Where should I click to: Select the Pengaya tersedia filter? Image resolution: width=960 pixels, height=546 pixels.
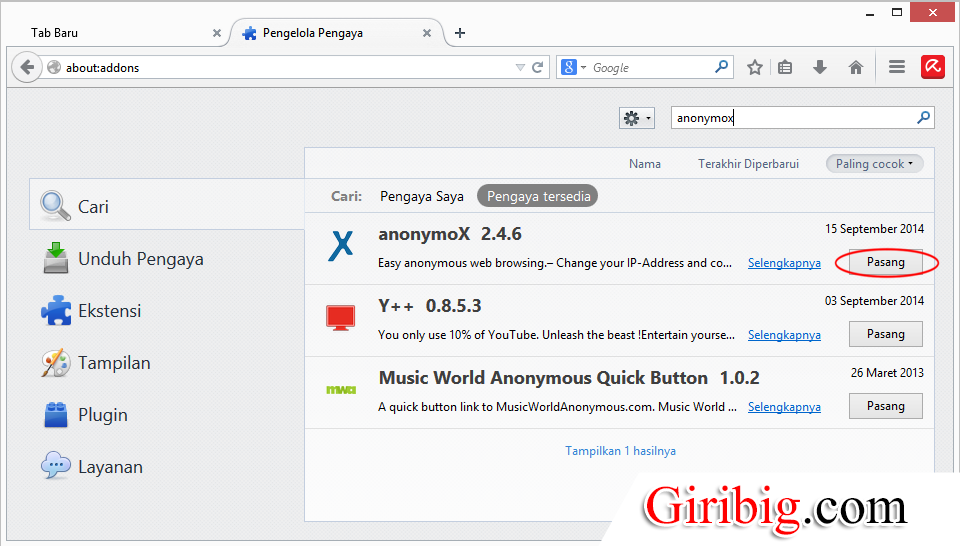(538, 196)
